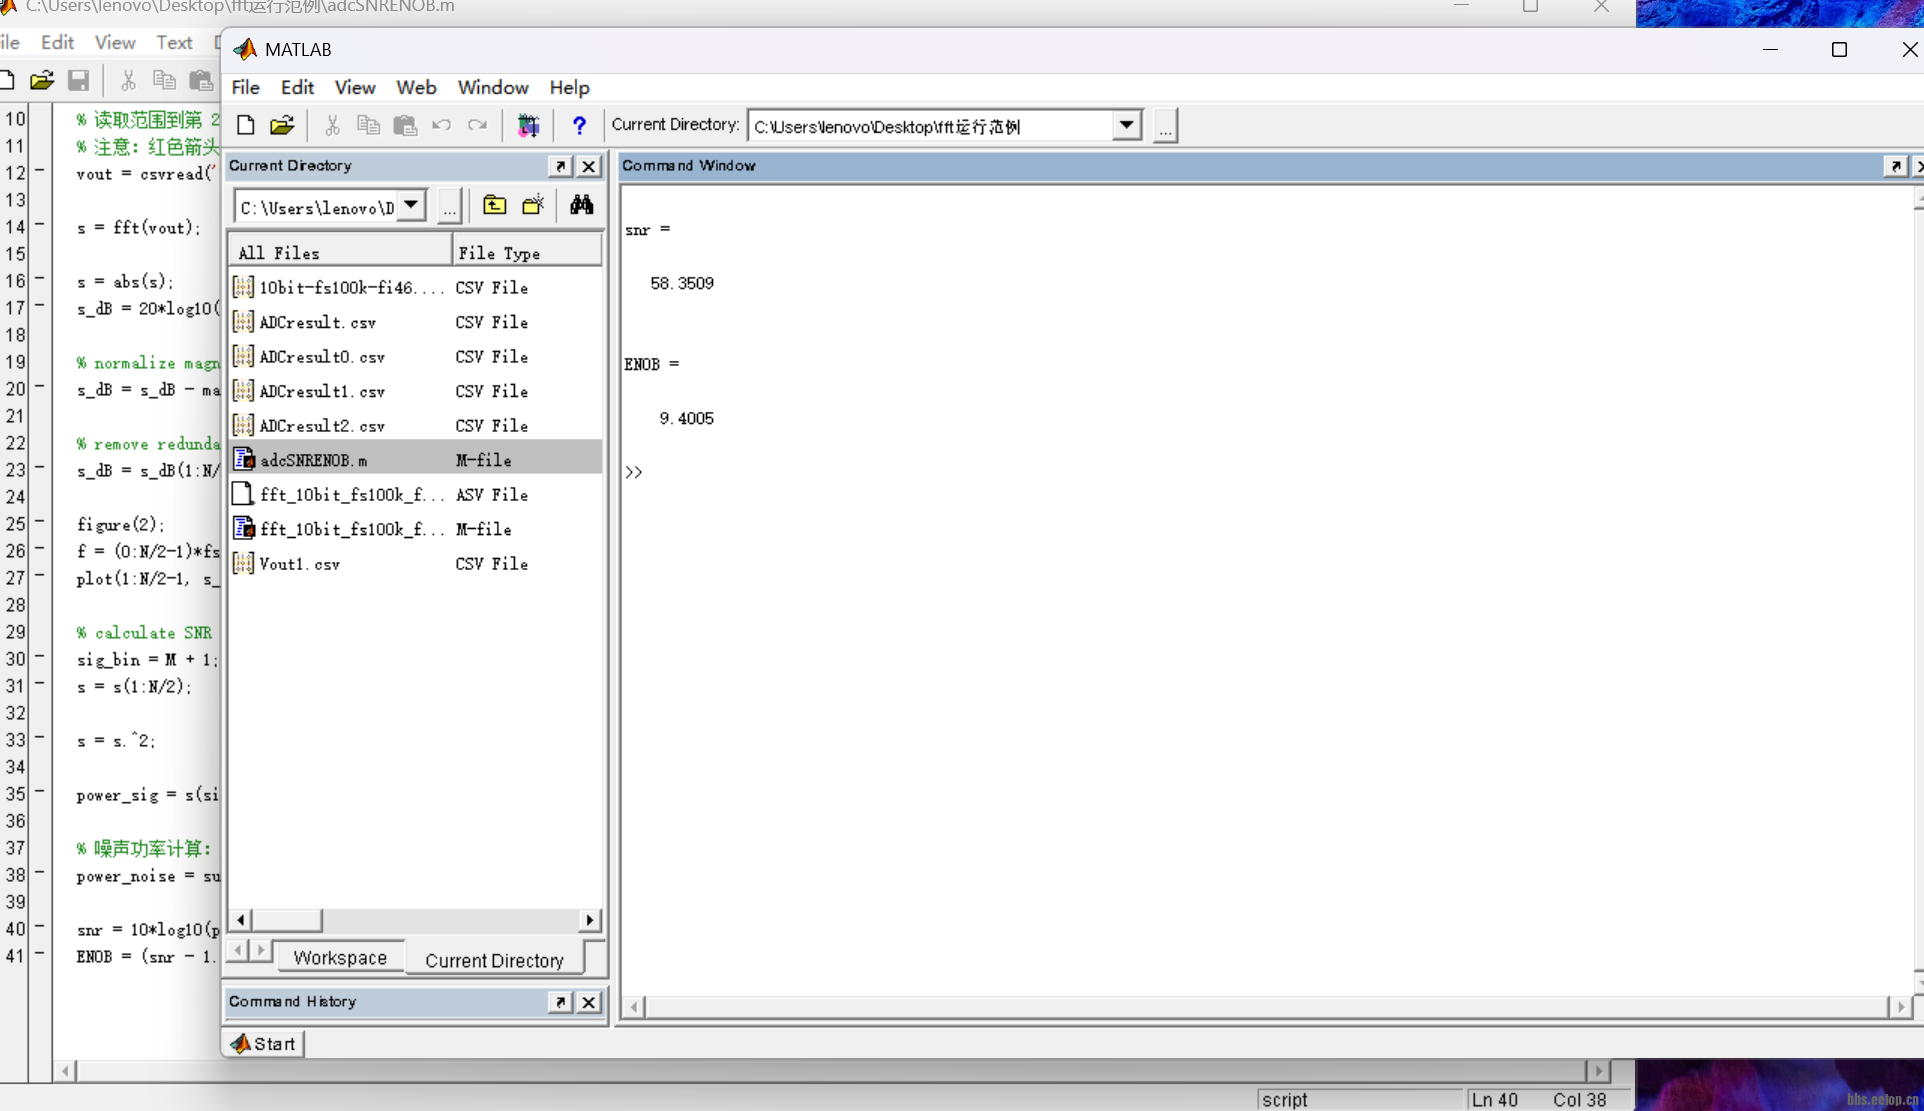Expand the main Current Directory dropdown
Screen dimensions: 1924x1111
(x=1126, y=125)
